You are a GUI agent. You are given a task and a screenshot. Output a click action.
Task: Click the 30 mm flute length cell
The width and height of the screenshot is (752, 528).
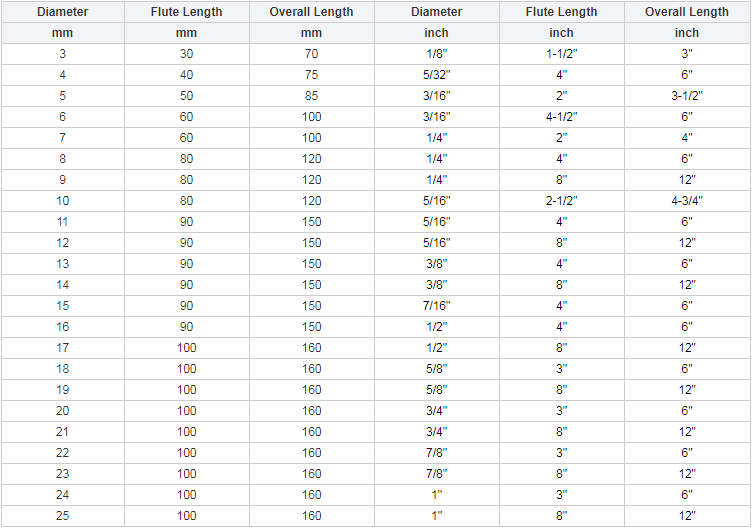(x=186, y=53)
